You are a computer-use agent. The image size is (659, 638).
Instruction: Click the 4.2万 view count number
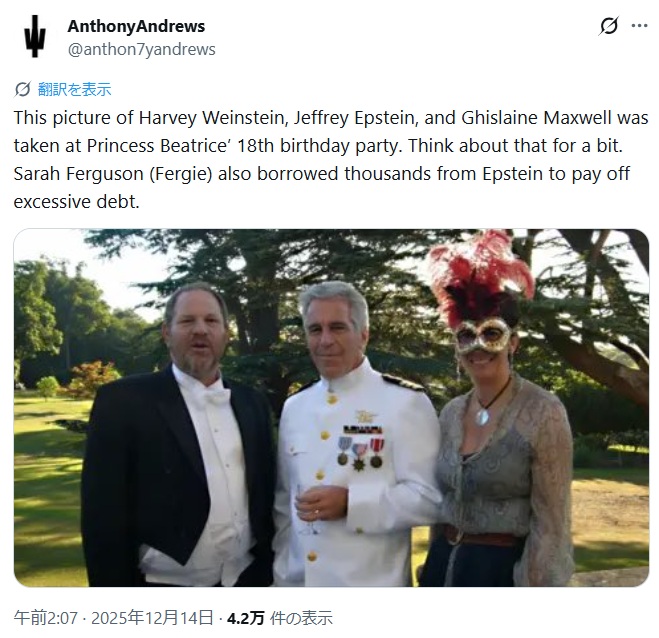click(x=246, y=618)
